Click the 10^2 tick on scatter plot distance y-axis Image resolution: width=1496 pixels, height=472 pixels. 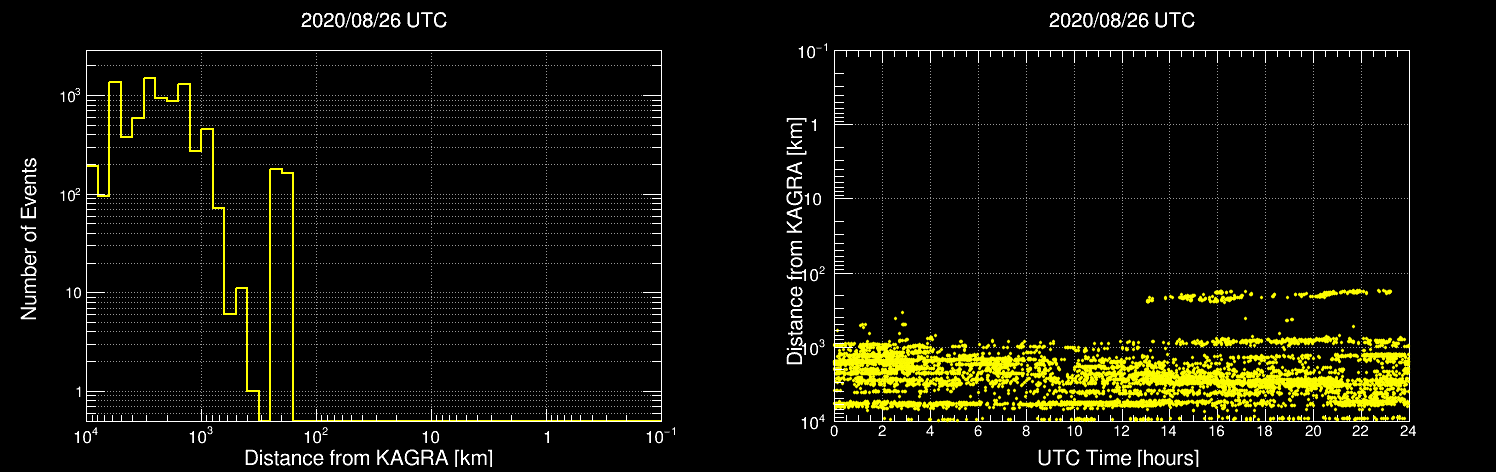[815, 272]
